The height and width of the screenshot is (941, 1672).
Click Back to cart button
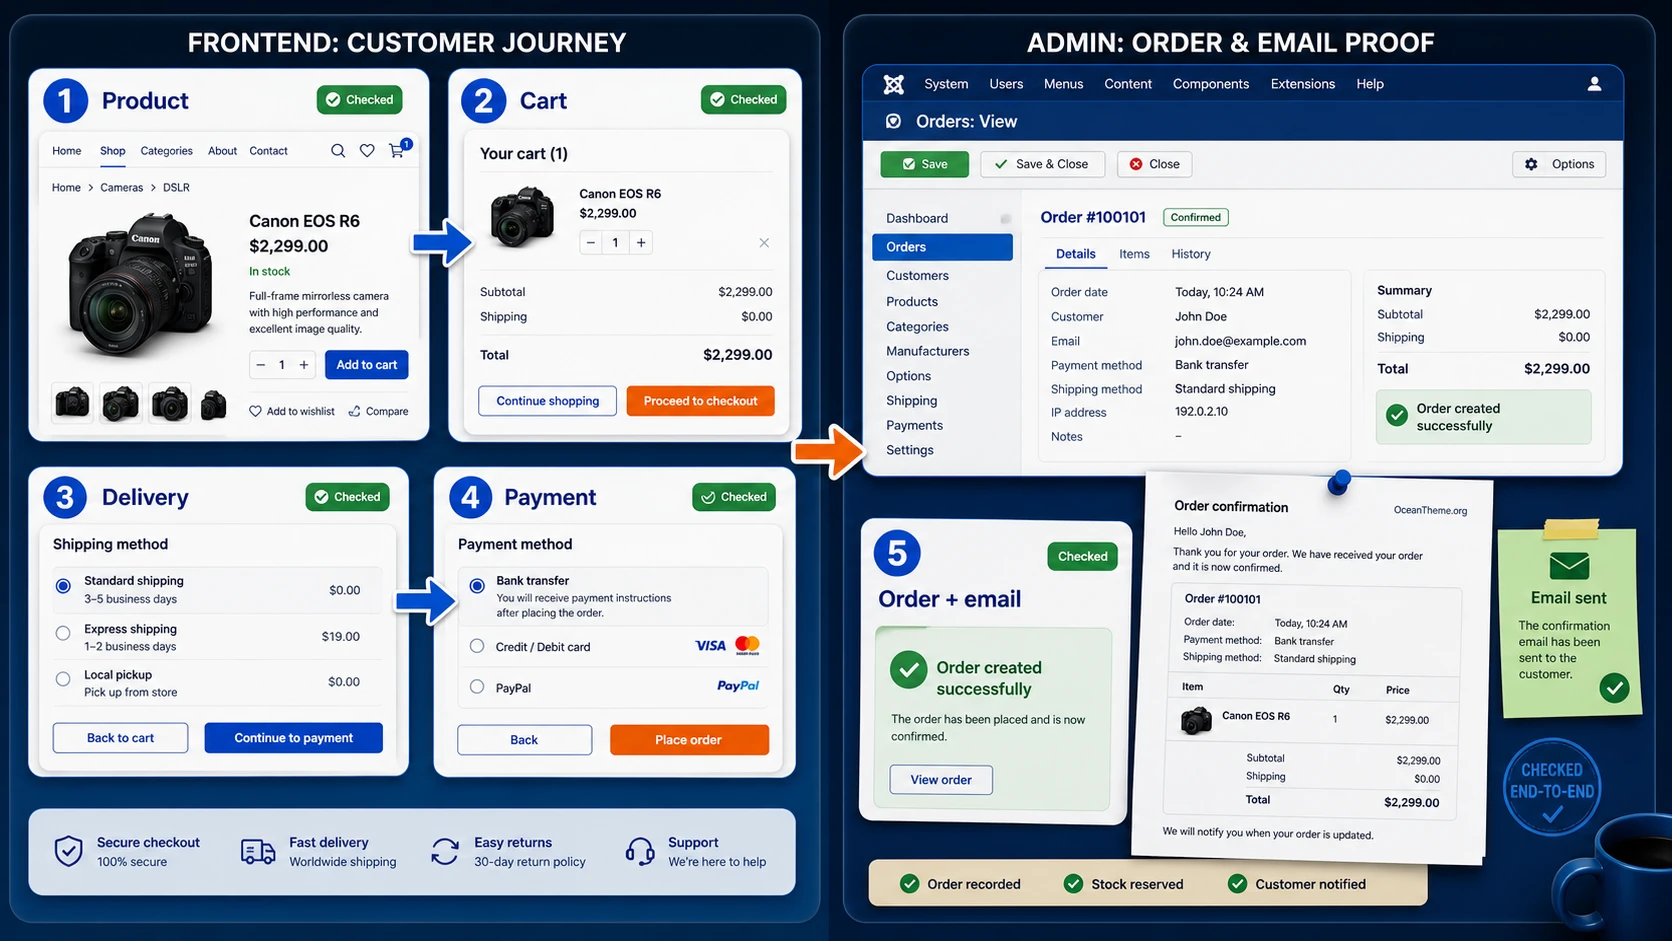point(120,738)
